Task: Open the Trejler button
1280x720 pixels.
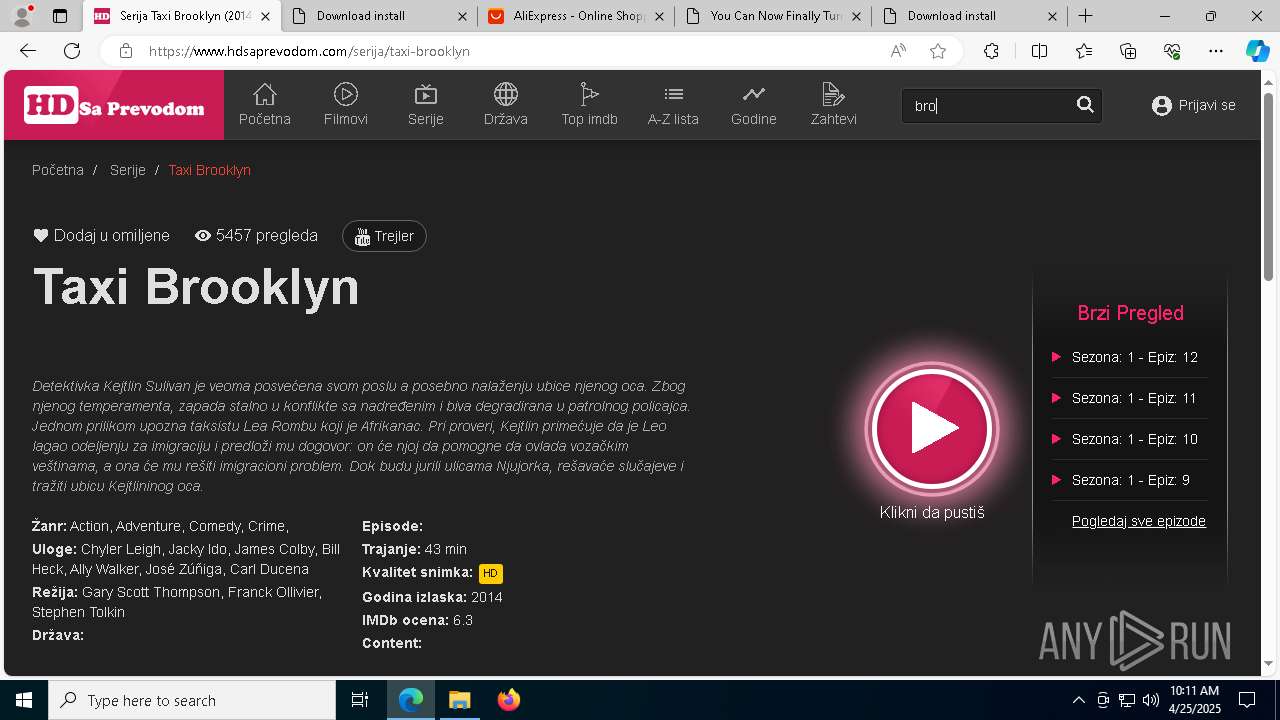Action: (384, 236)
